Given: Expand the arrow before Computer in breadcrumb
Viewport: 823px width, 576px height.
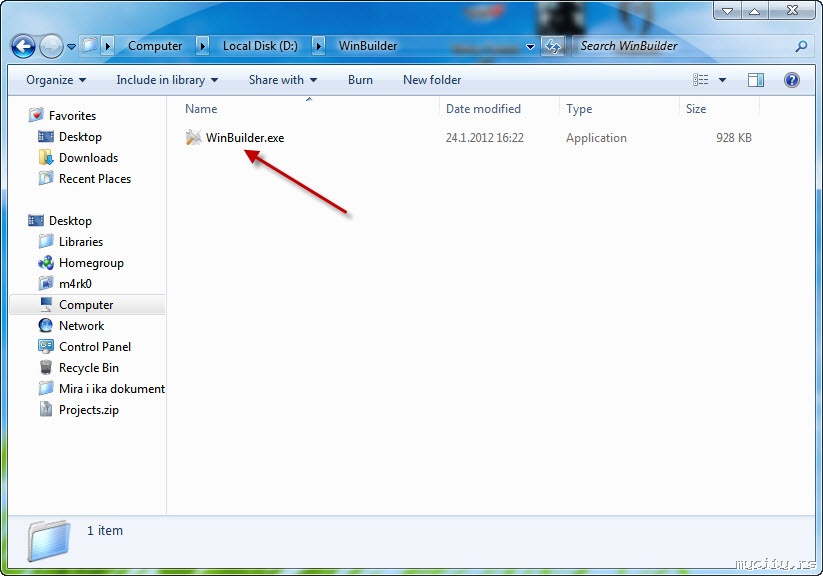Looking at the screenshot, I should [108, 46].
